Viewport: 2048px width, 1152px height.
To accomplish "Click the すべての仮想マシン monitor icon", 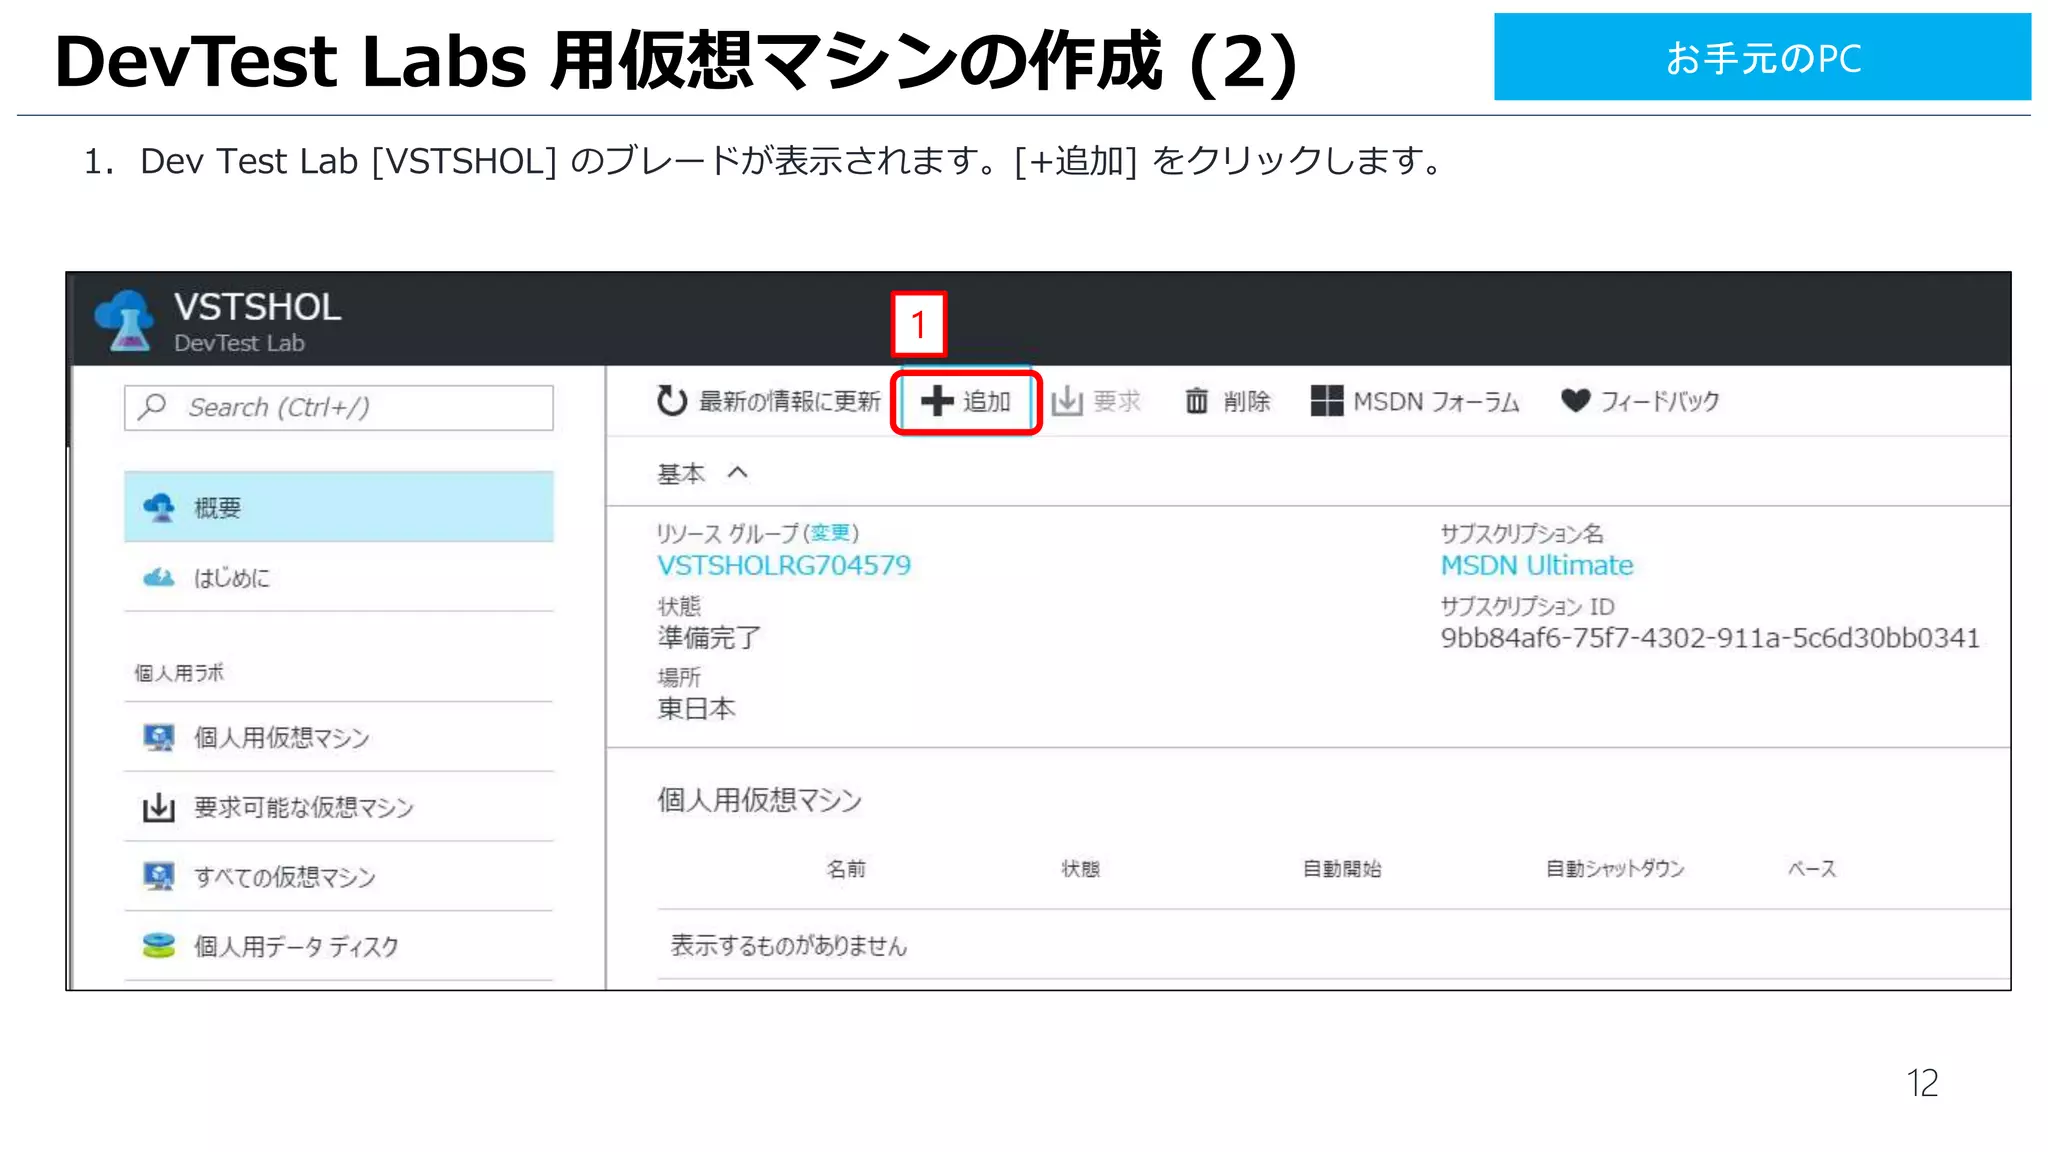I will pyautogui.click(x=159, y=876).
